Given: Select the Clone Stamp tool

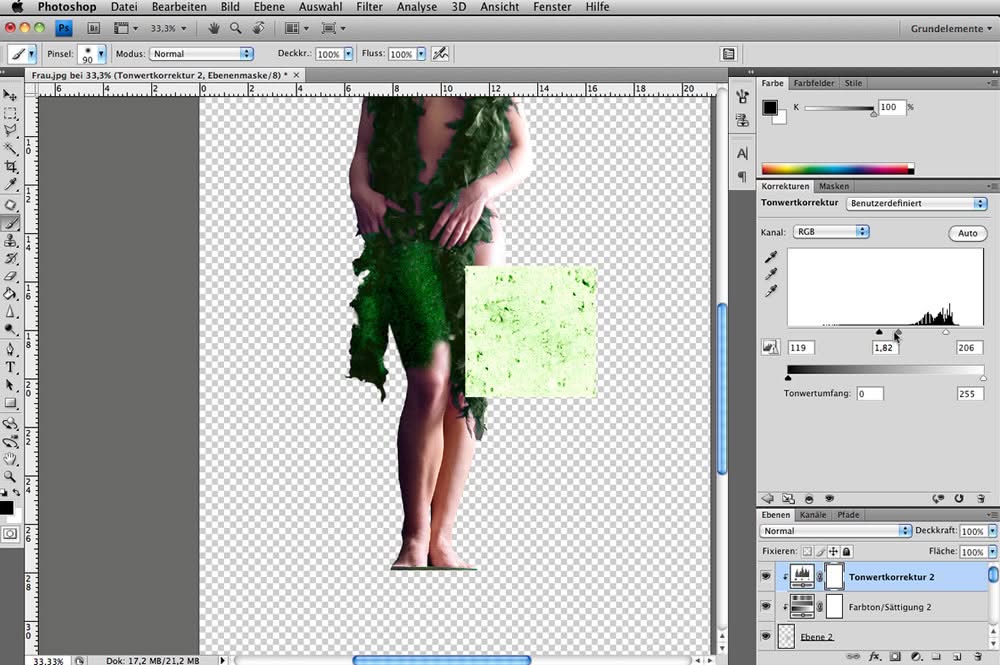Looking at the screenshot, I should 10,240.
